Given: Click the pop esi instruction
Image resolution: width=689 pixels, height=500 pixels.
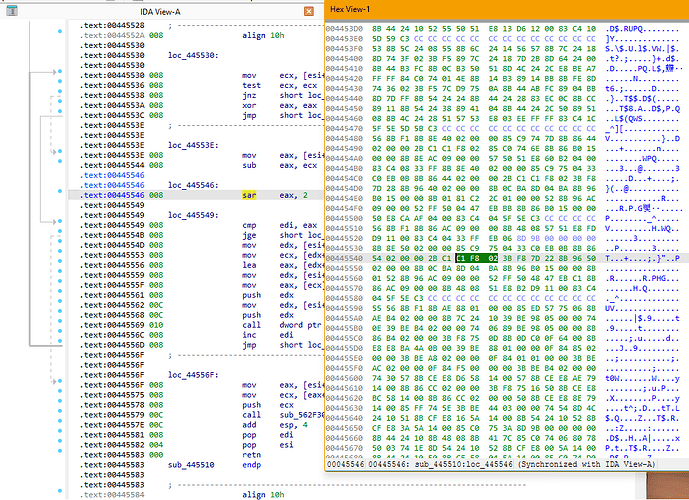Looking at the screenshot, I should click(x=268, y=445).
